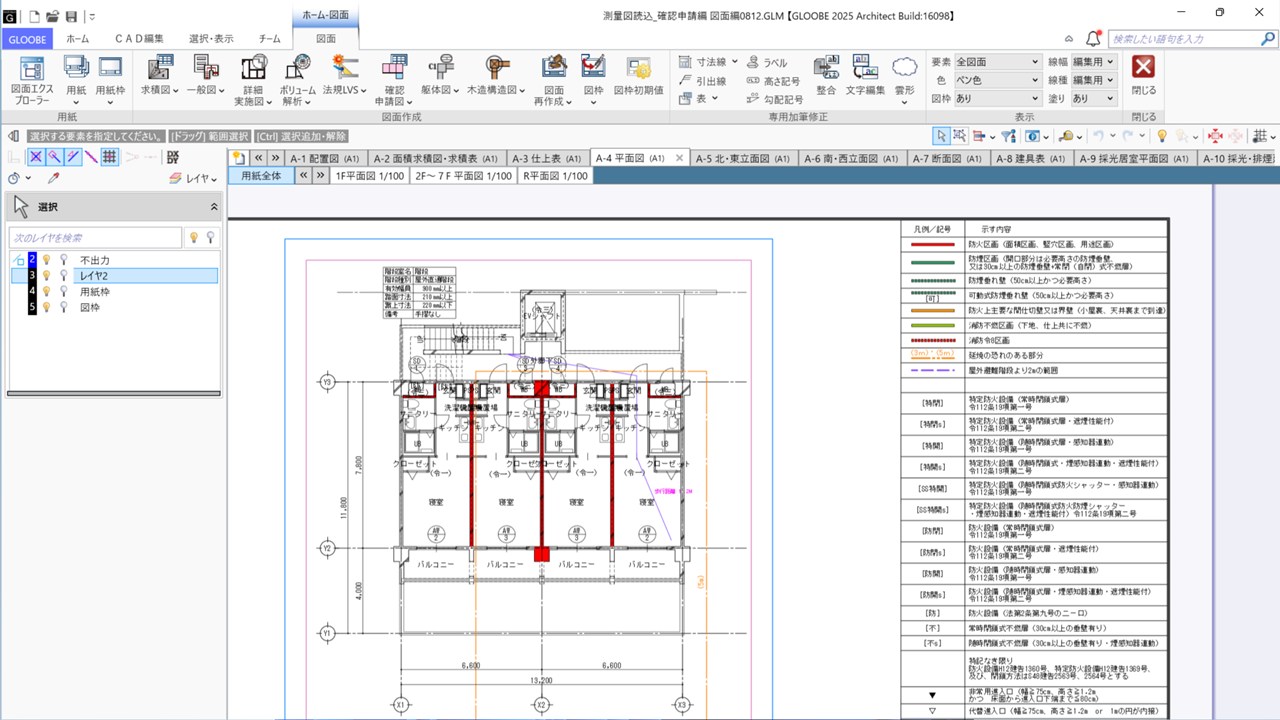
Task: Click the 図枠初期値 gear icon
Action: pyautogui.click(x=638, y=76)
